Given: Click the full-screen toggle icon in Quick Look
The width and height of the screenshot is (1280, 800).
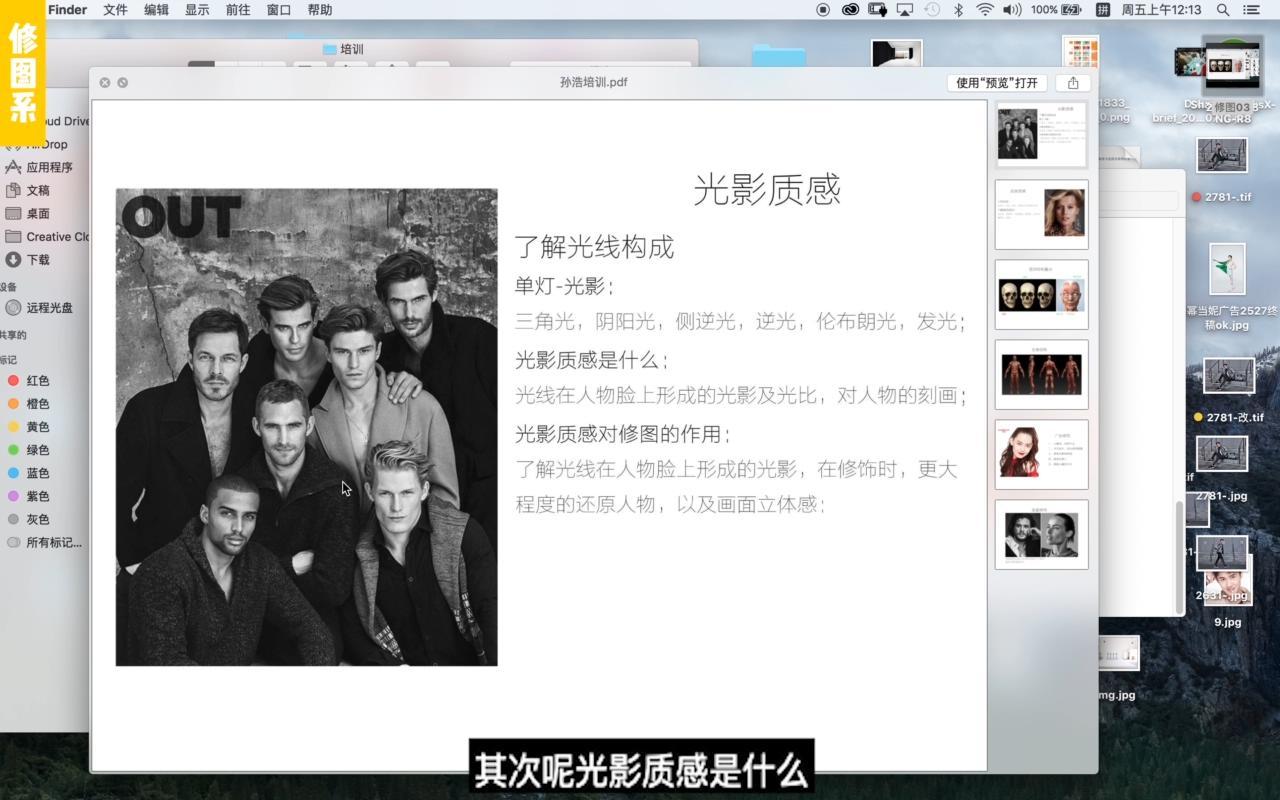Looking at the screenshot, I should point(123,82).
